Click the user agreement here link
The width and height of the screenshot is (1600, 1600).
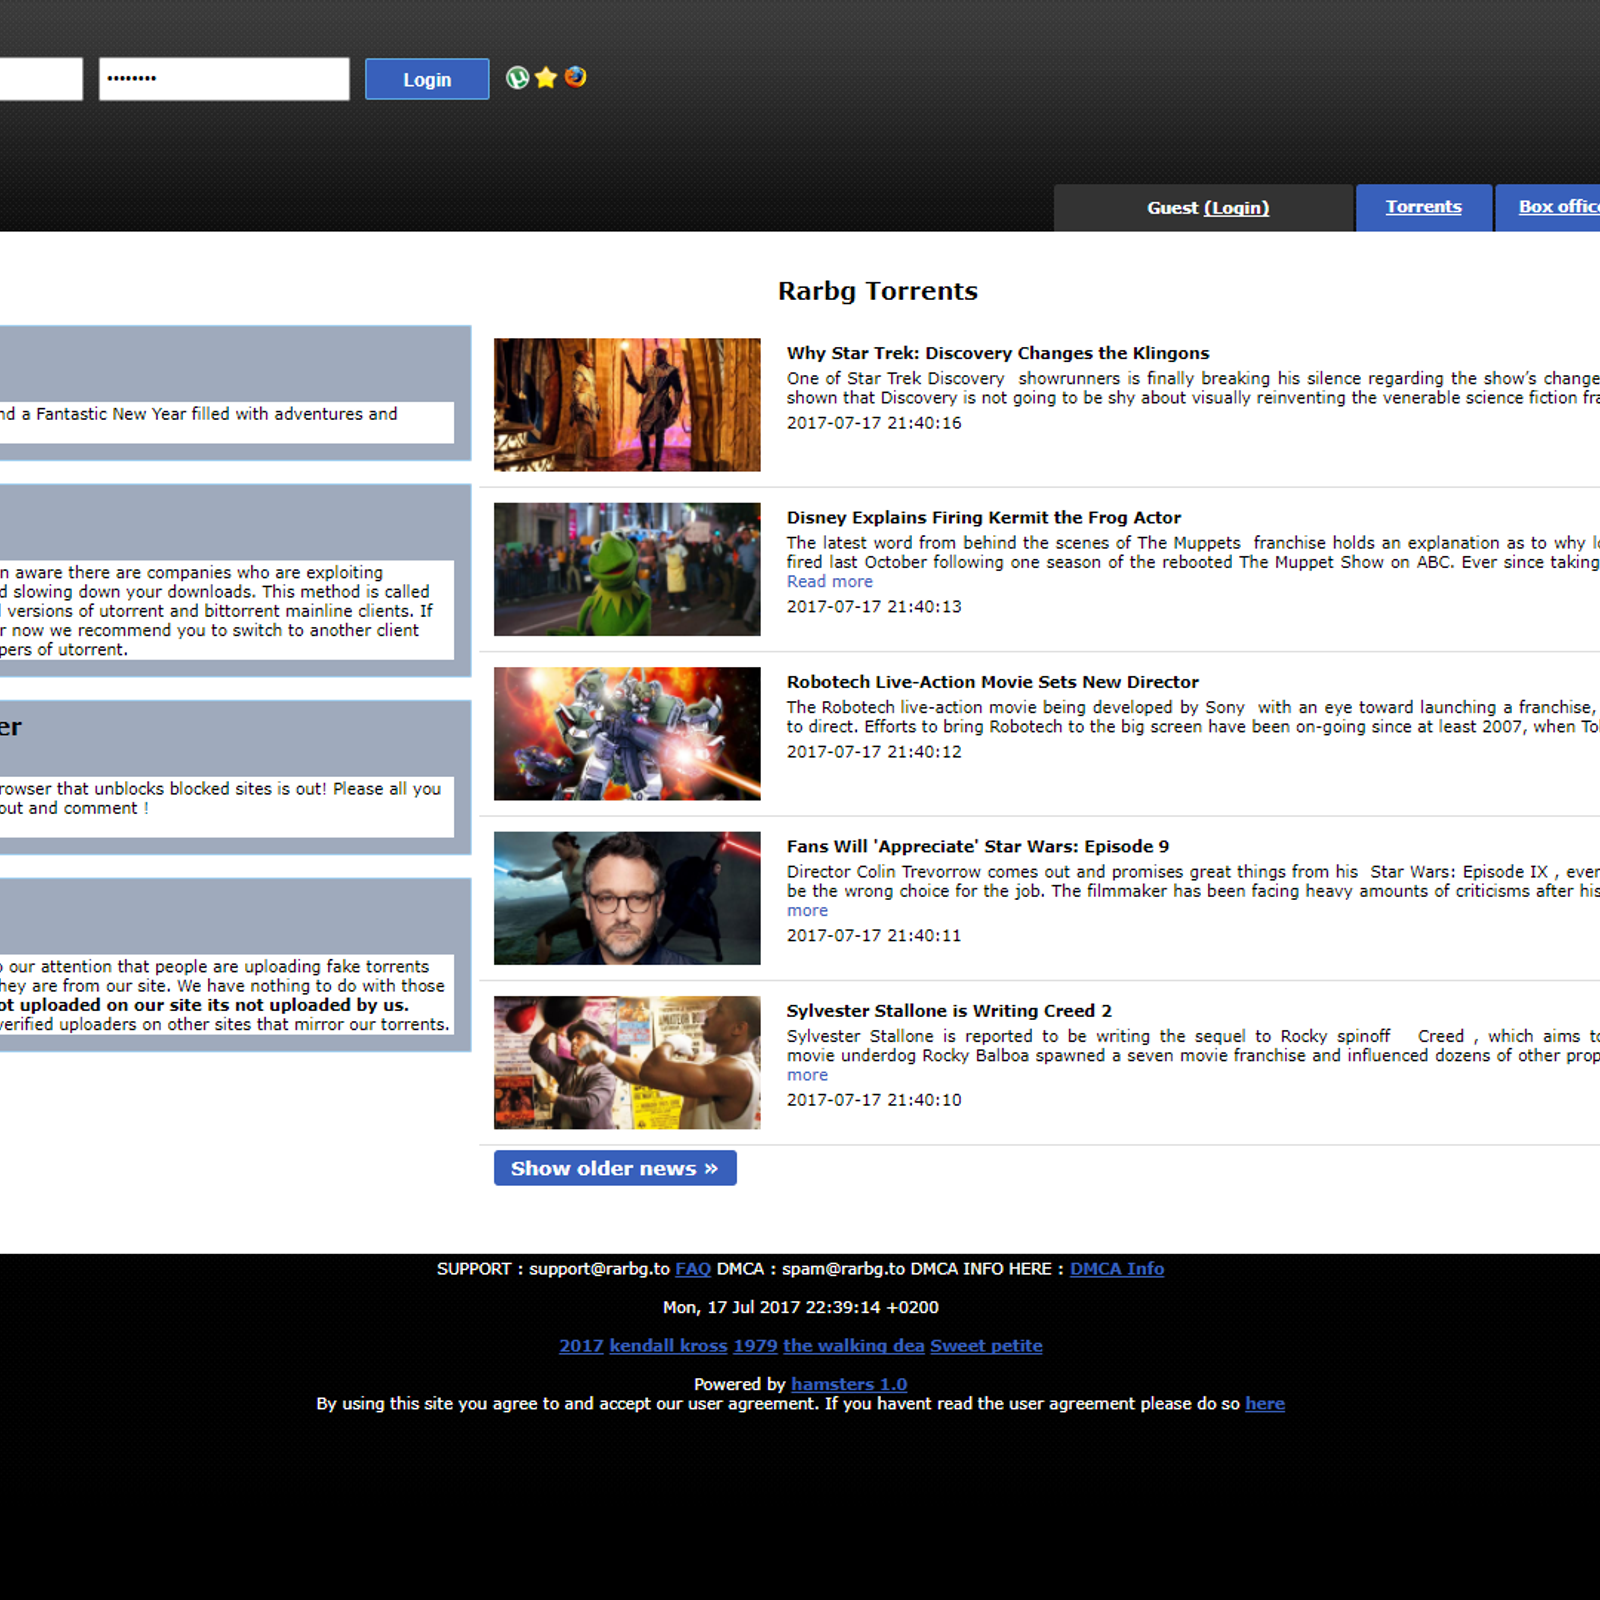(1265, 1404)
